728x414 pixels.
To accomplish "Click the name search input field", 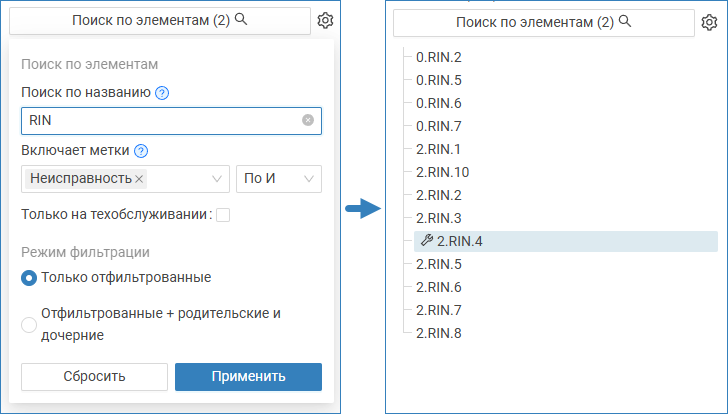I will [x=160, y=121].
